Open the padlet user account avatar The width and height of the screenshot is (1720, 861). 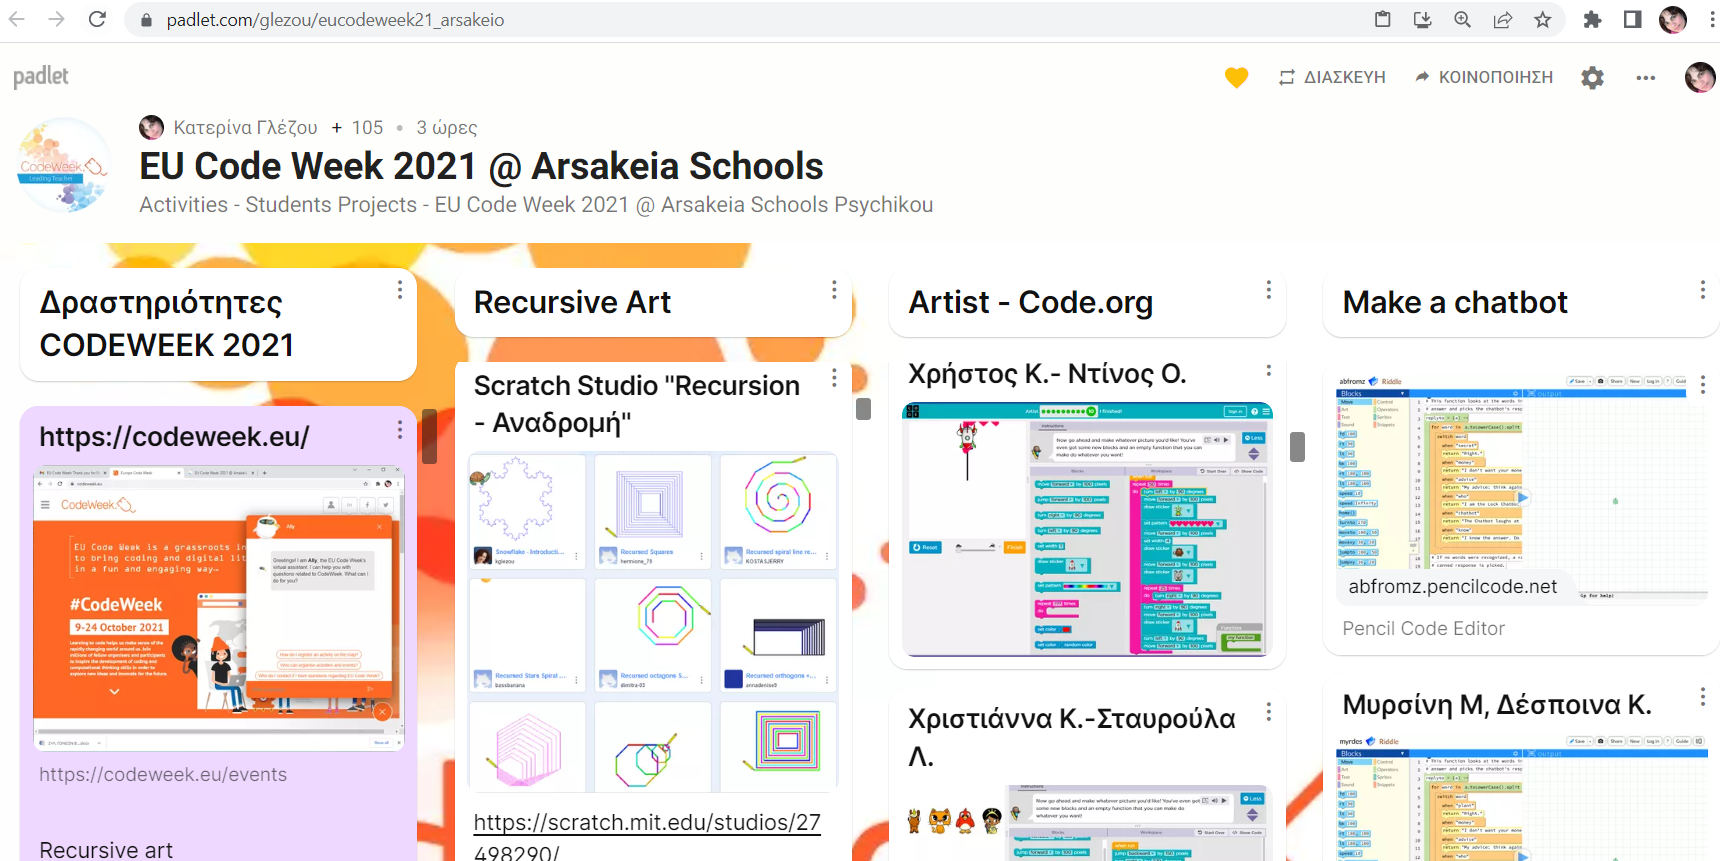pos(1700,77)
